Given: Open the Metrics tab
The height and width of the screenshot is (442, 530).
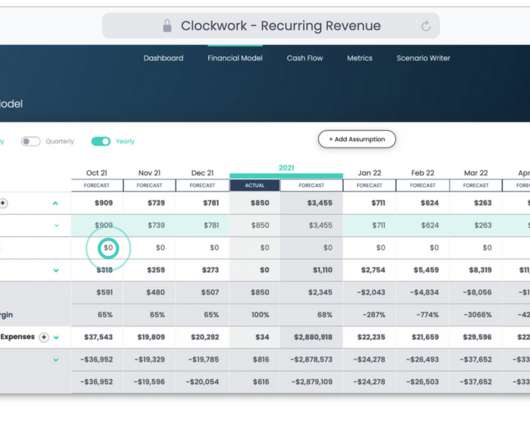Looking at the screenshot, I should (x=360, y=58).
